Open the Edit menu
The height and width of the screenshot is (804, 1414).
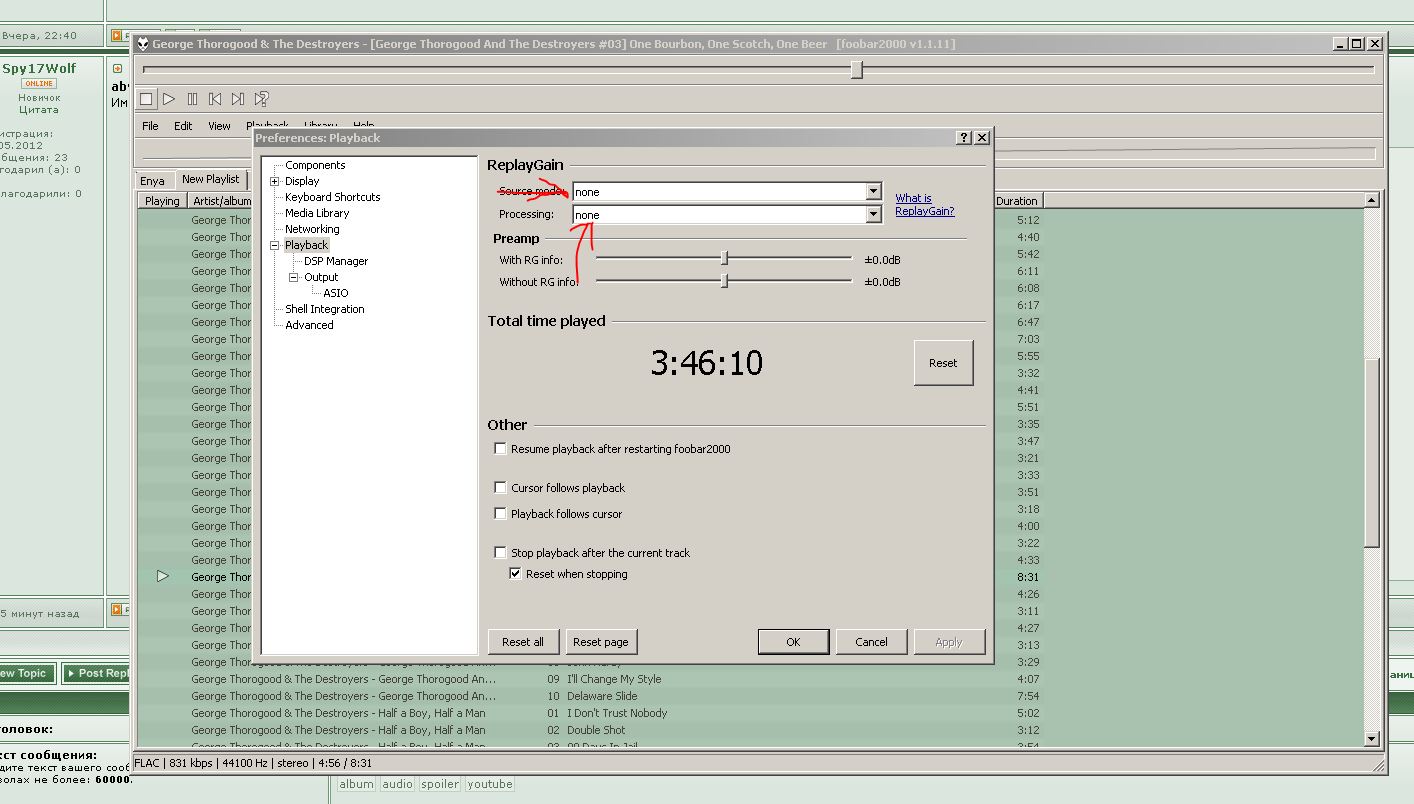183,126
